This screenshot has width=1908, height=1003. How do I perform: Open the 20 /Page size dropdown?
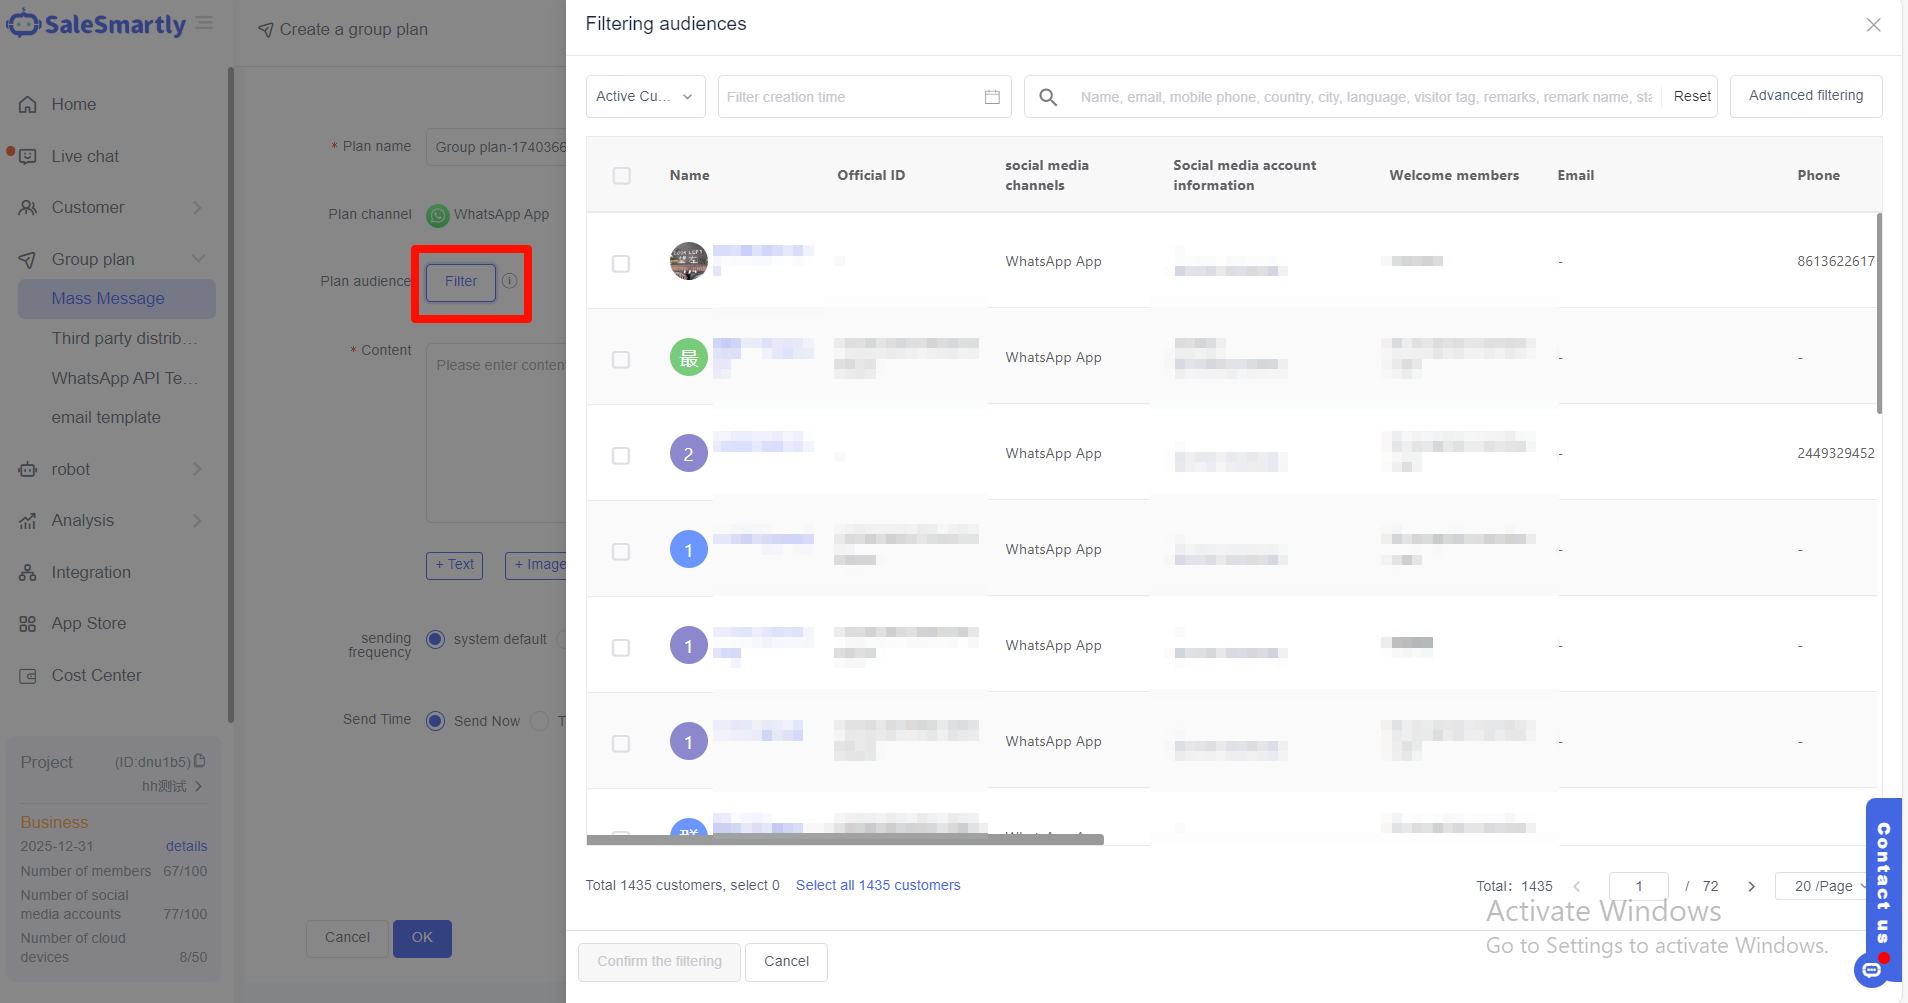[x=1828, y=886]
